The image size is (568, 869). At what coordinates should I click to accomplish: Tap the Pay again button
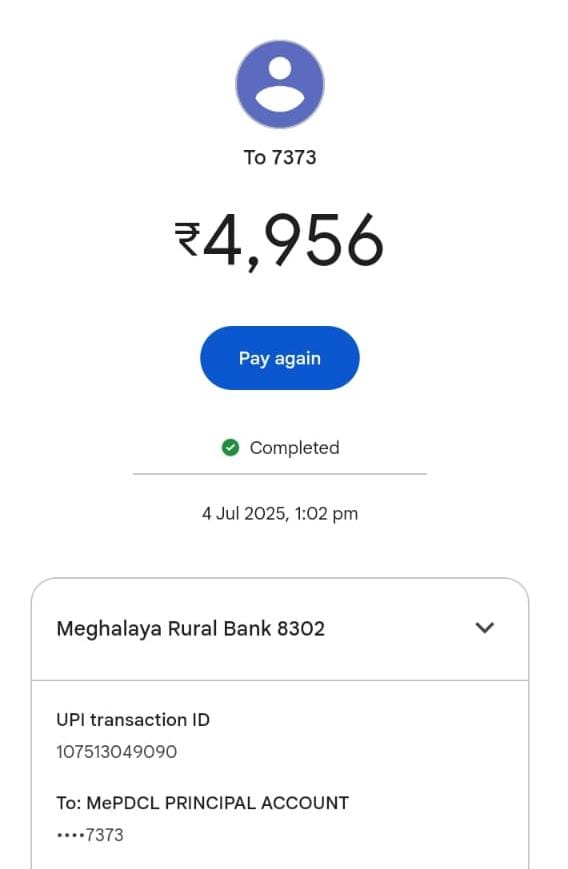pos(280,358)
